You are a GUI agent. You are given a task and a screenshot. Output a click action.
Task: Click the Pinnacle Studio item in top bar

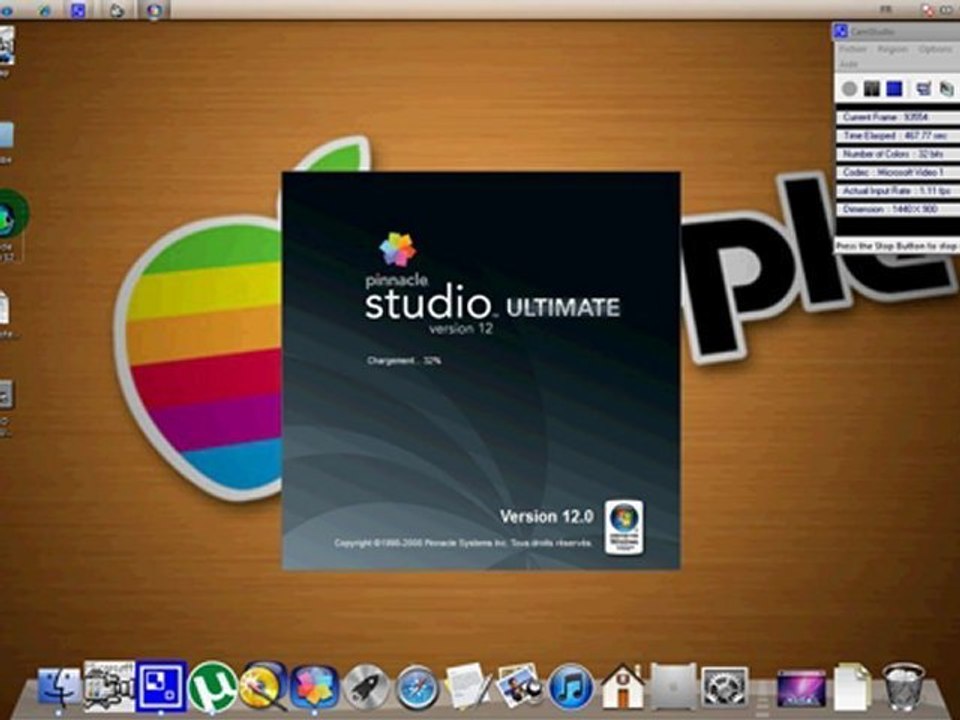[x=154, y=10]
